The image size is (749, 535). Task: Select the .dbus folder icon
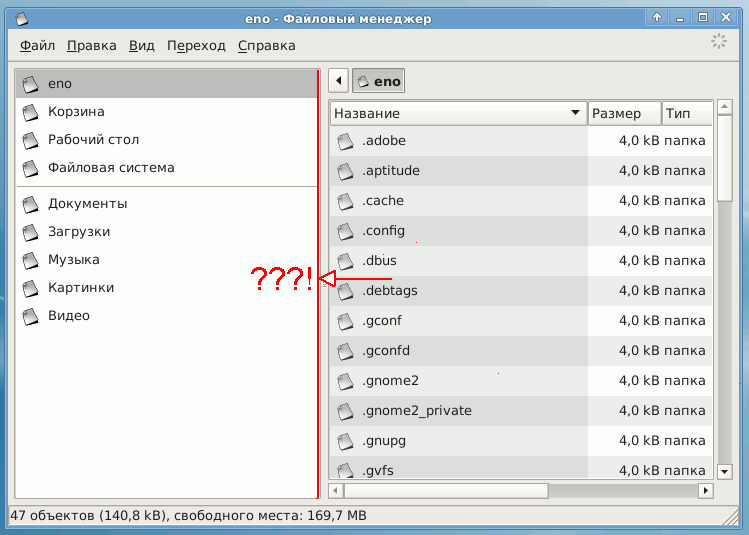tap(345, 262)
